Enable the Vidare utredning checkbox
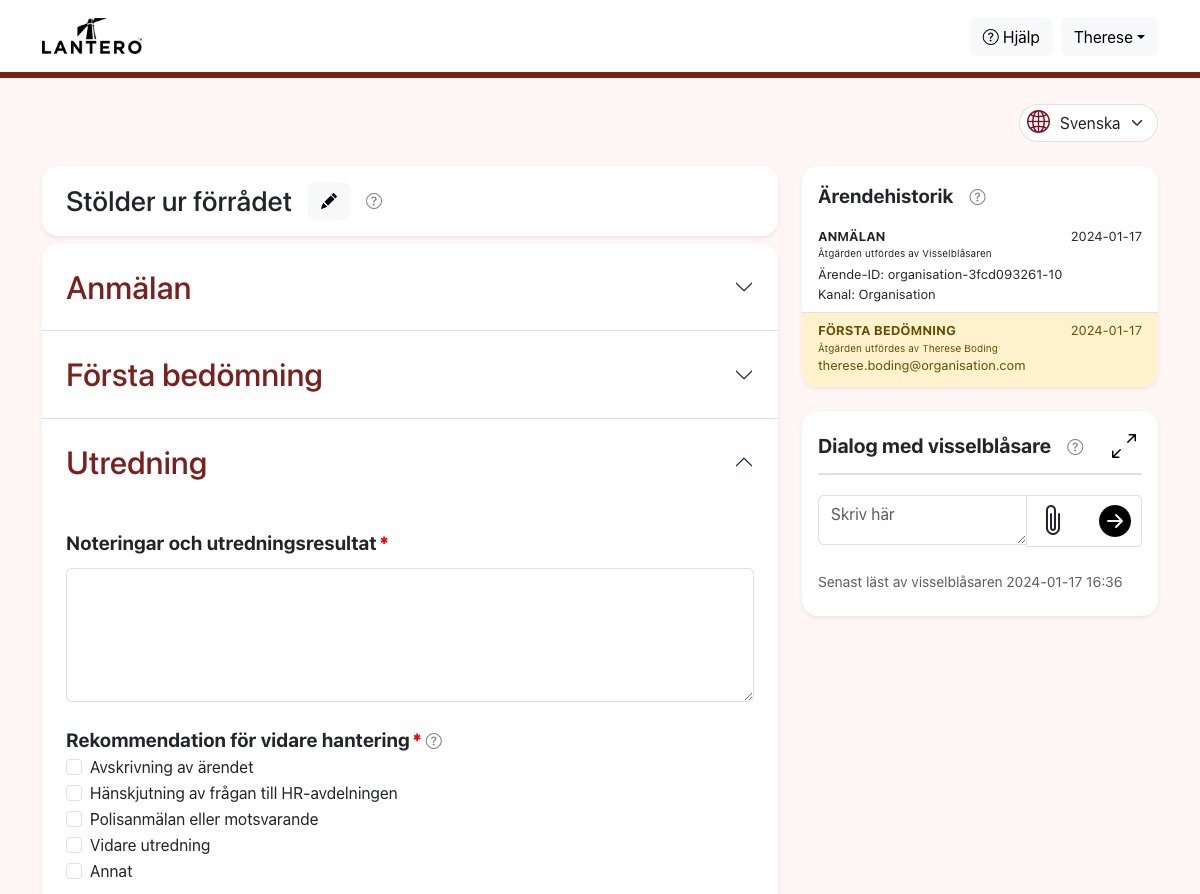Screen dimensions: 1200x894 74,845
